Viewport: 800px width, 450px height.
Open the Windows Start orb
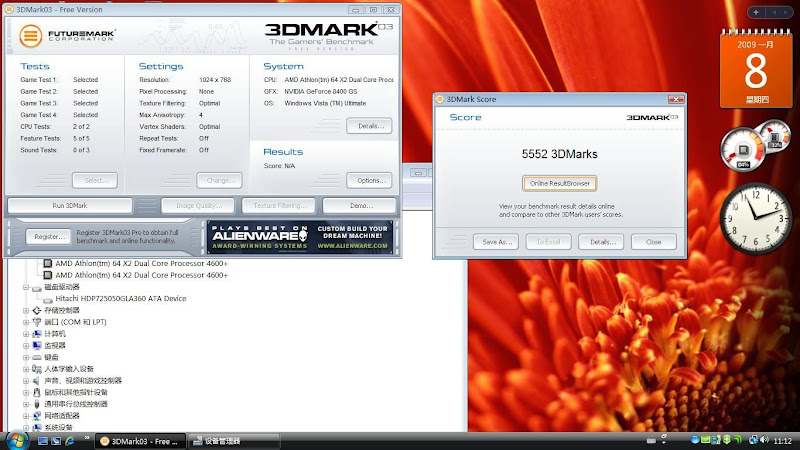(x=16, y=441)
